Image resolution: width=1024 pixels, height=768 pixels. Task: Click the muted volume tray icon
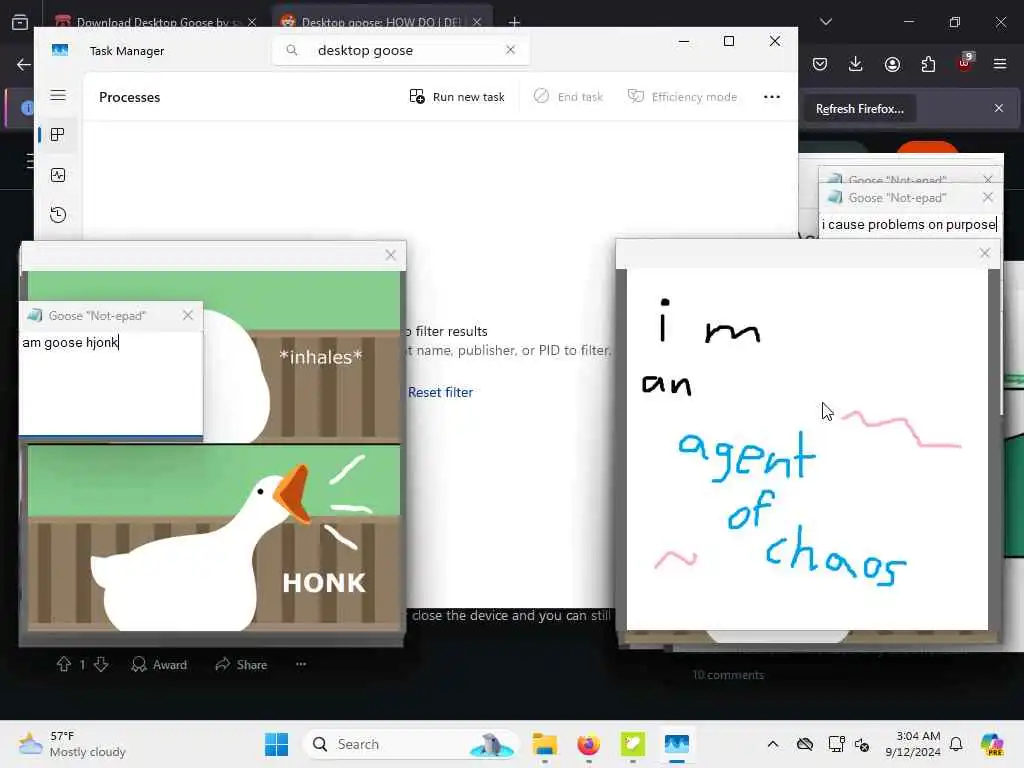862,744
